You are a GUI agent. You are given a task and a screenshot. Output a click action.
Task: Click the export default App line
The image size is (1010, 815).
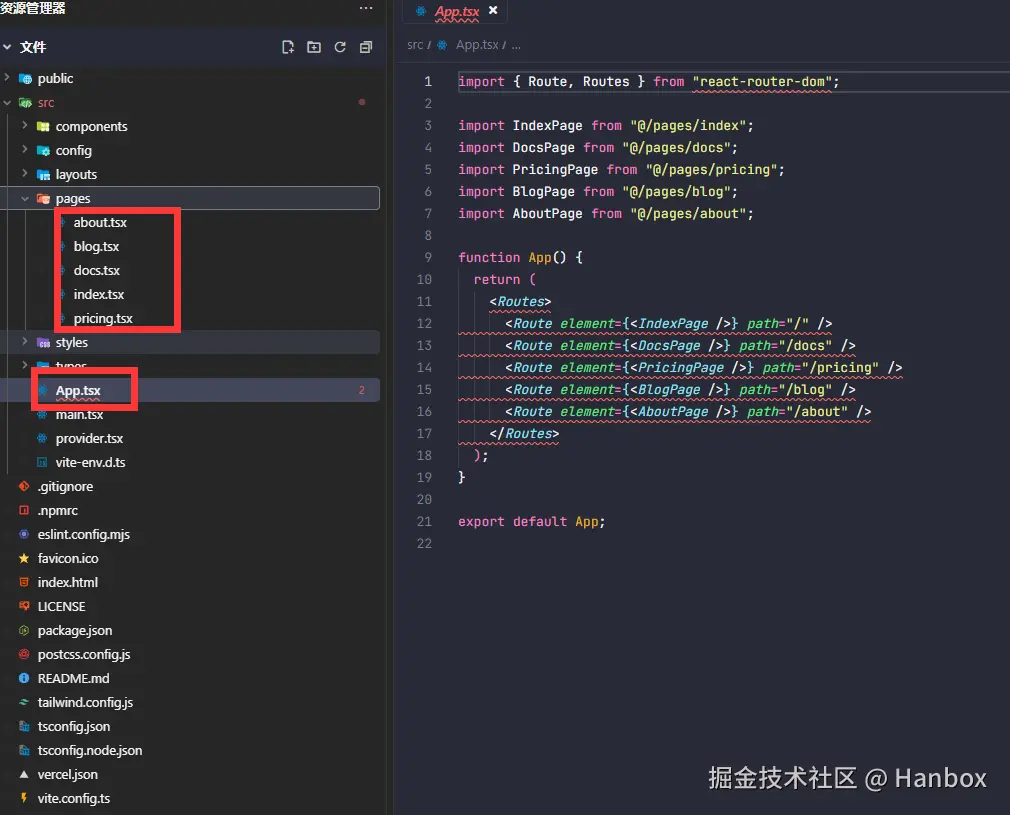pyautogui.click(x=531, y=521)
